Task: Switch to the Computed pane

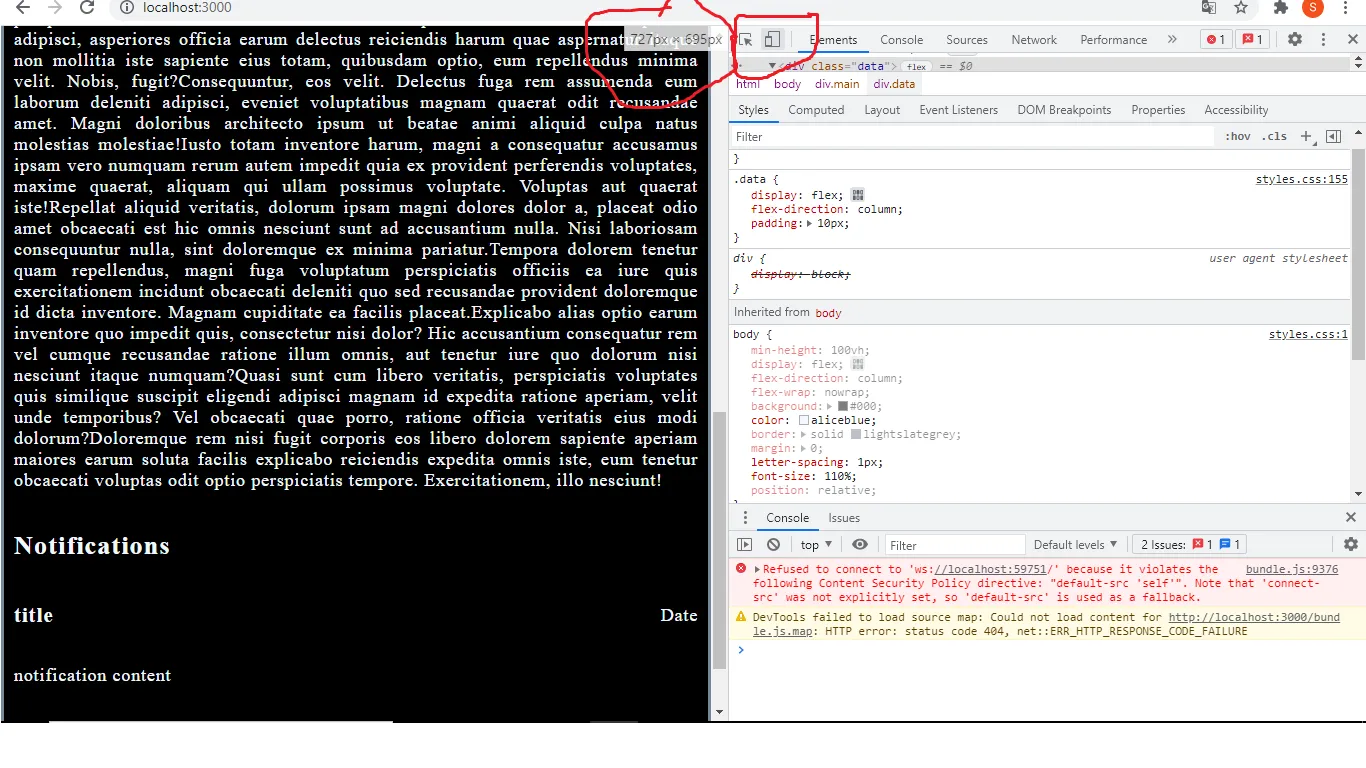Action: 816,110
